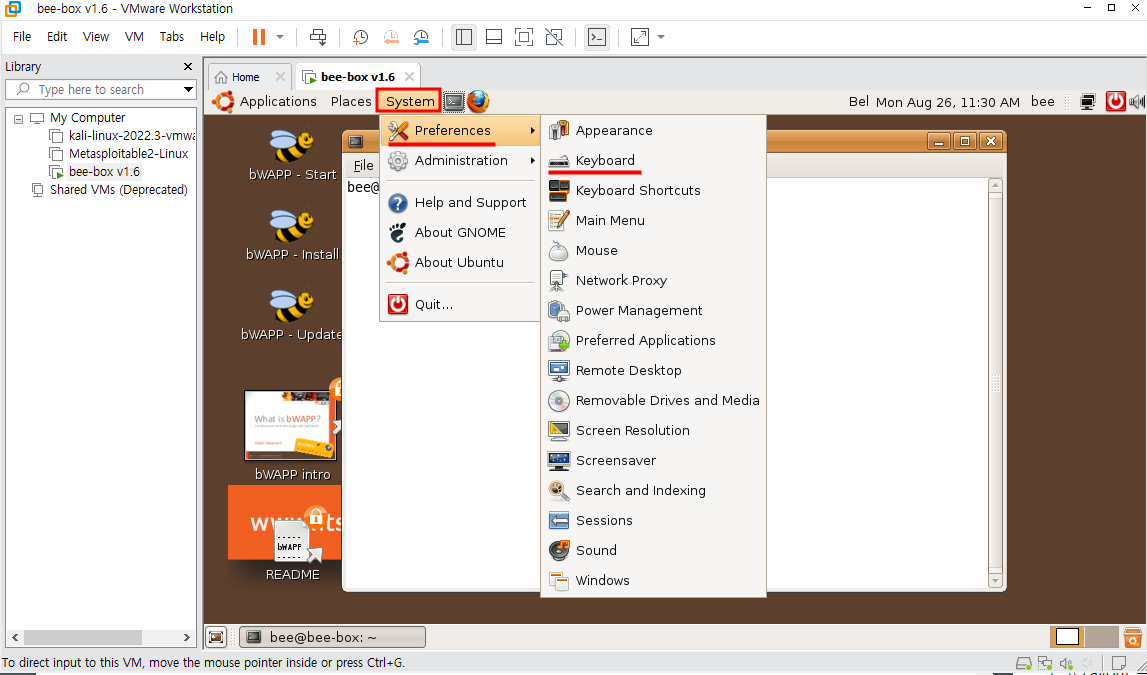Open Keyboard Shortcuts preferences
The width and height of the screenshot is (1147, 675).
(653, 191)
